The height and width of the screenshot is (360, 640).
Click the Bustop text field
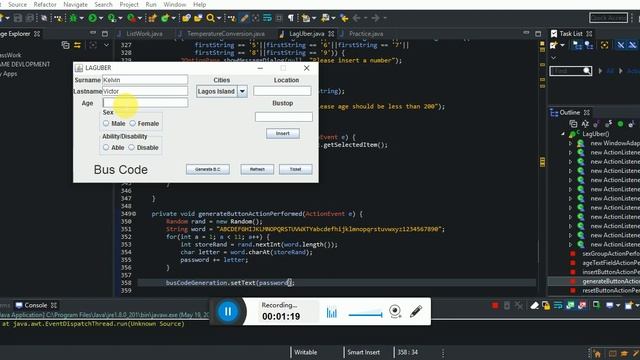point(284,117)
